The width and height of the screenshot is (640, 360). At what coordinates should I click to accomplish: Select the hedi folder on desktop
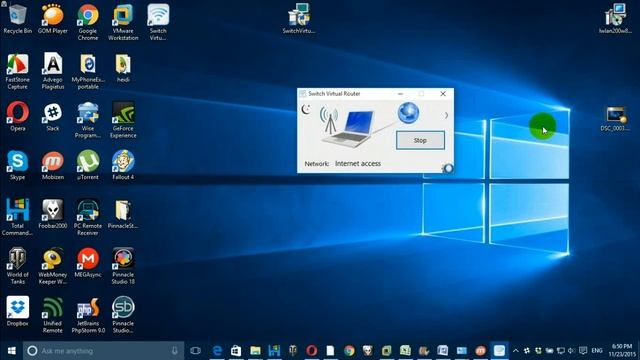(x=123, y=68)
